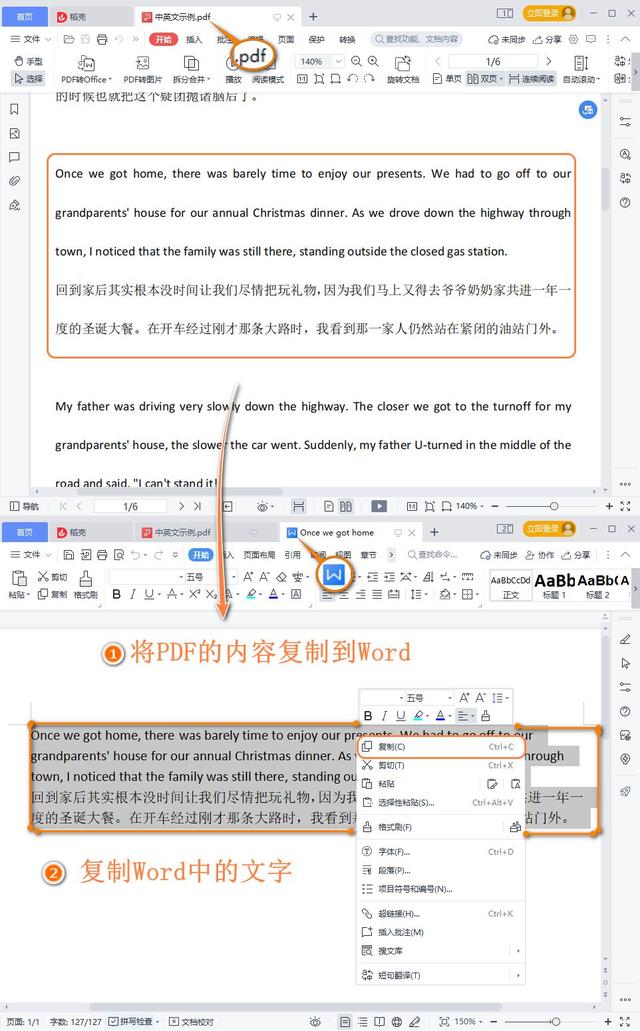Open the thumbnail panel in PDF left sidebar
Image resolution: width=640 pixels, height=1031 pixels.
(14, 133)
